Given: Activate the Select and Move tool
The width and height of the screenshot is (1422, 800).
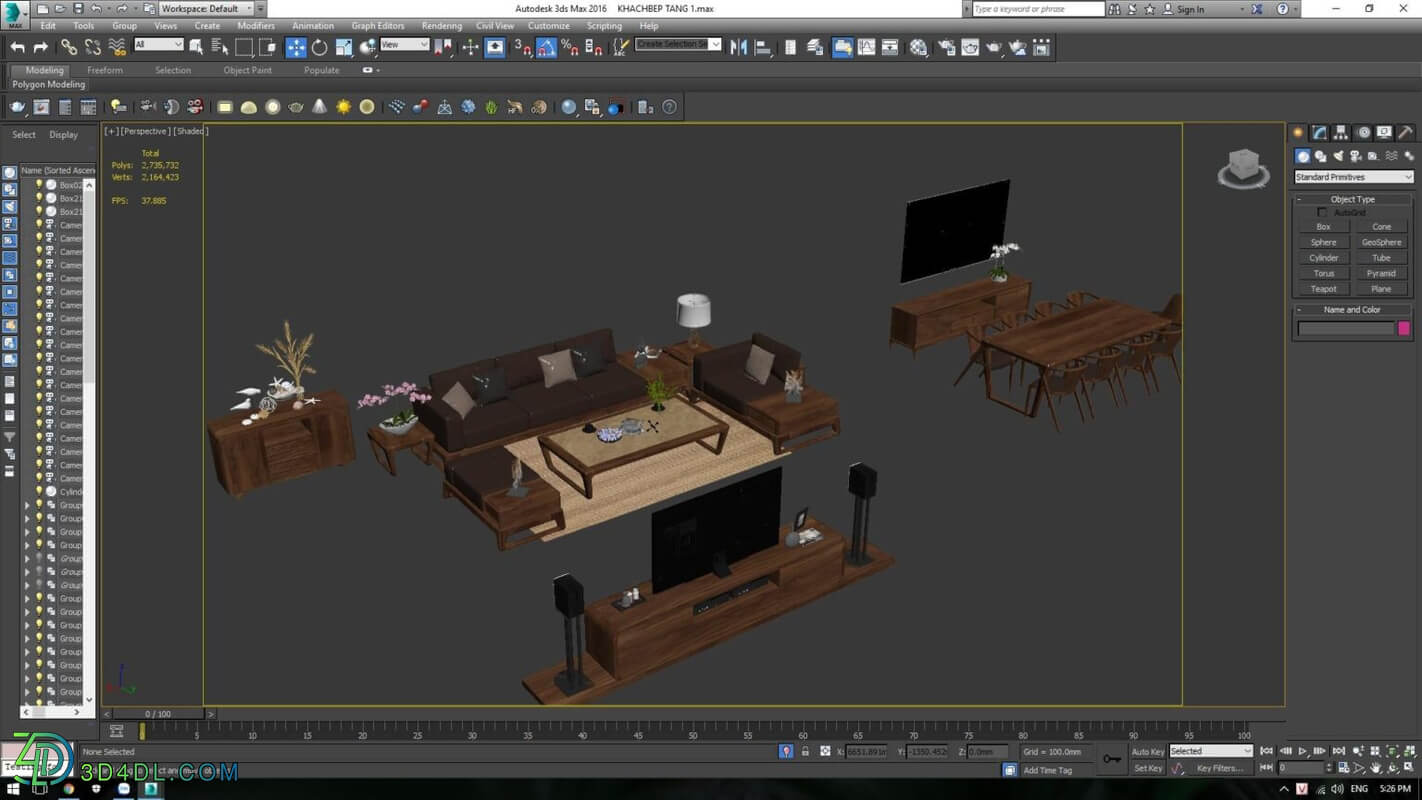Looking at the screenshot, I should 296,47.
